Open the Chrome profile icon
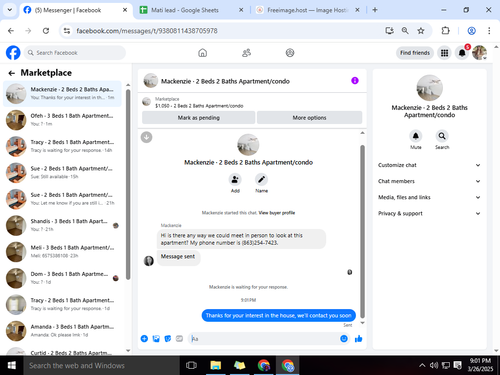Image resolution: width=500 pixels, height=375 pixels. tap(471, 31)
